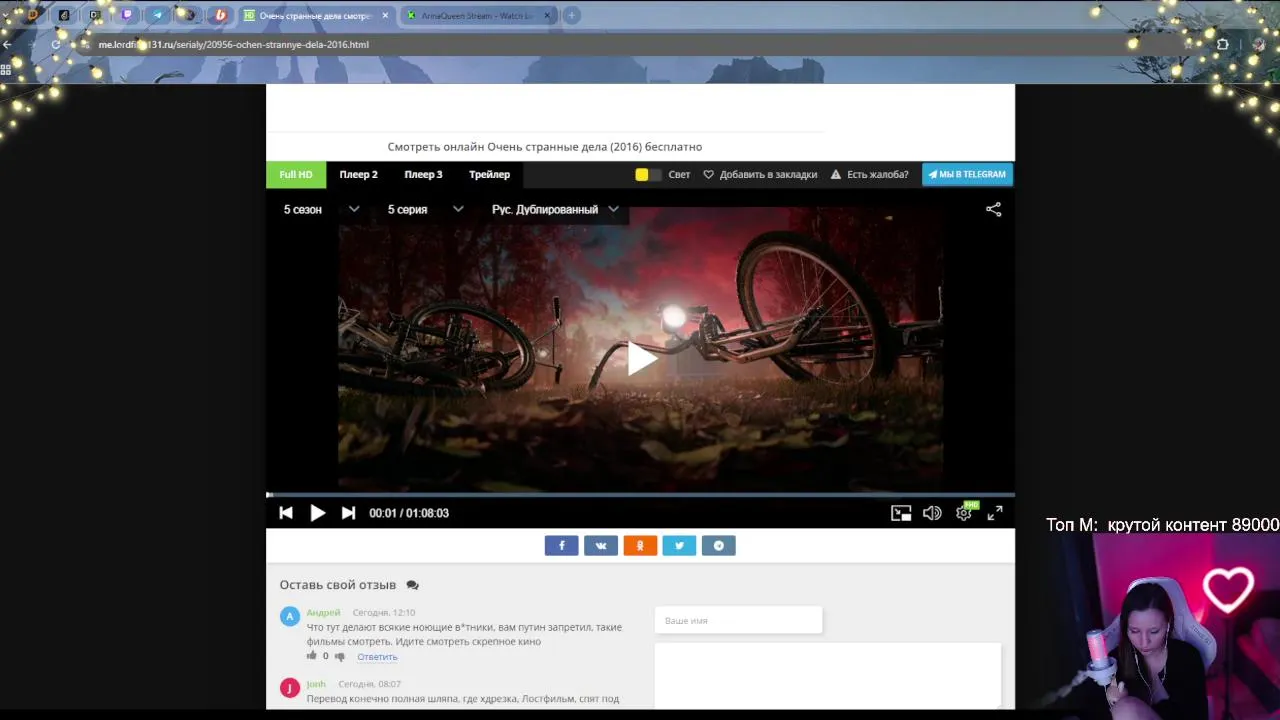Screen dimensions: 1280x720
Task: Open the Трейлер tab
Action: pos(489,174)
